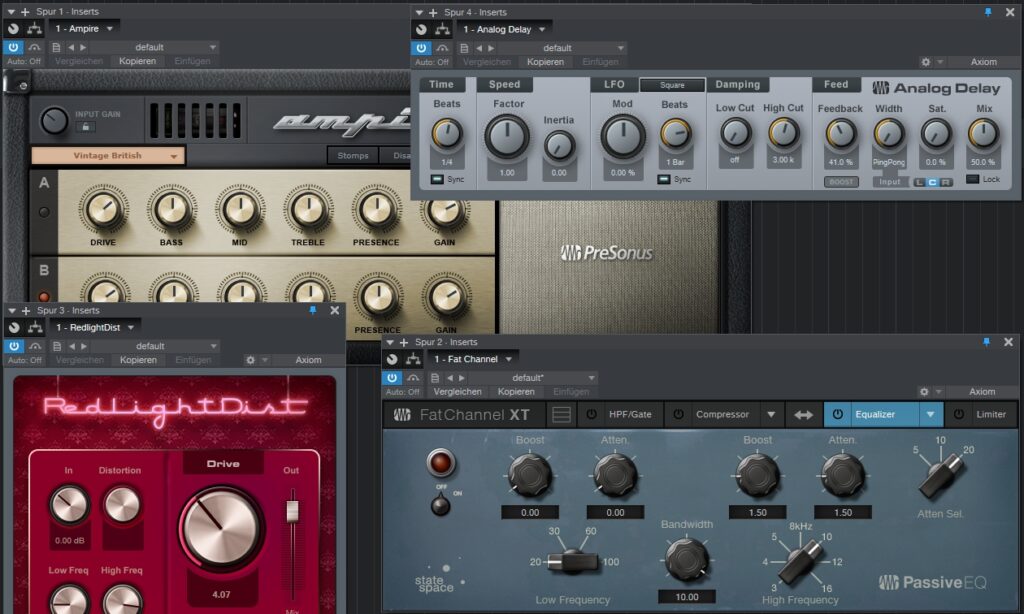Screen dimensions: 1024x614
Task: Pin the Spur 3 Inserts window
Action: click(x=313, y=310)
